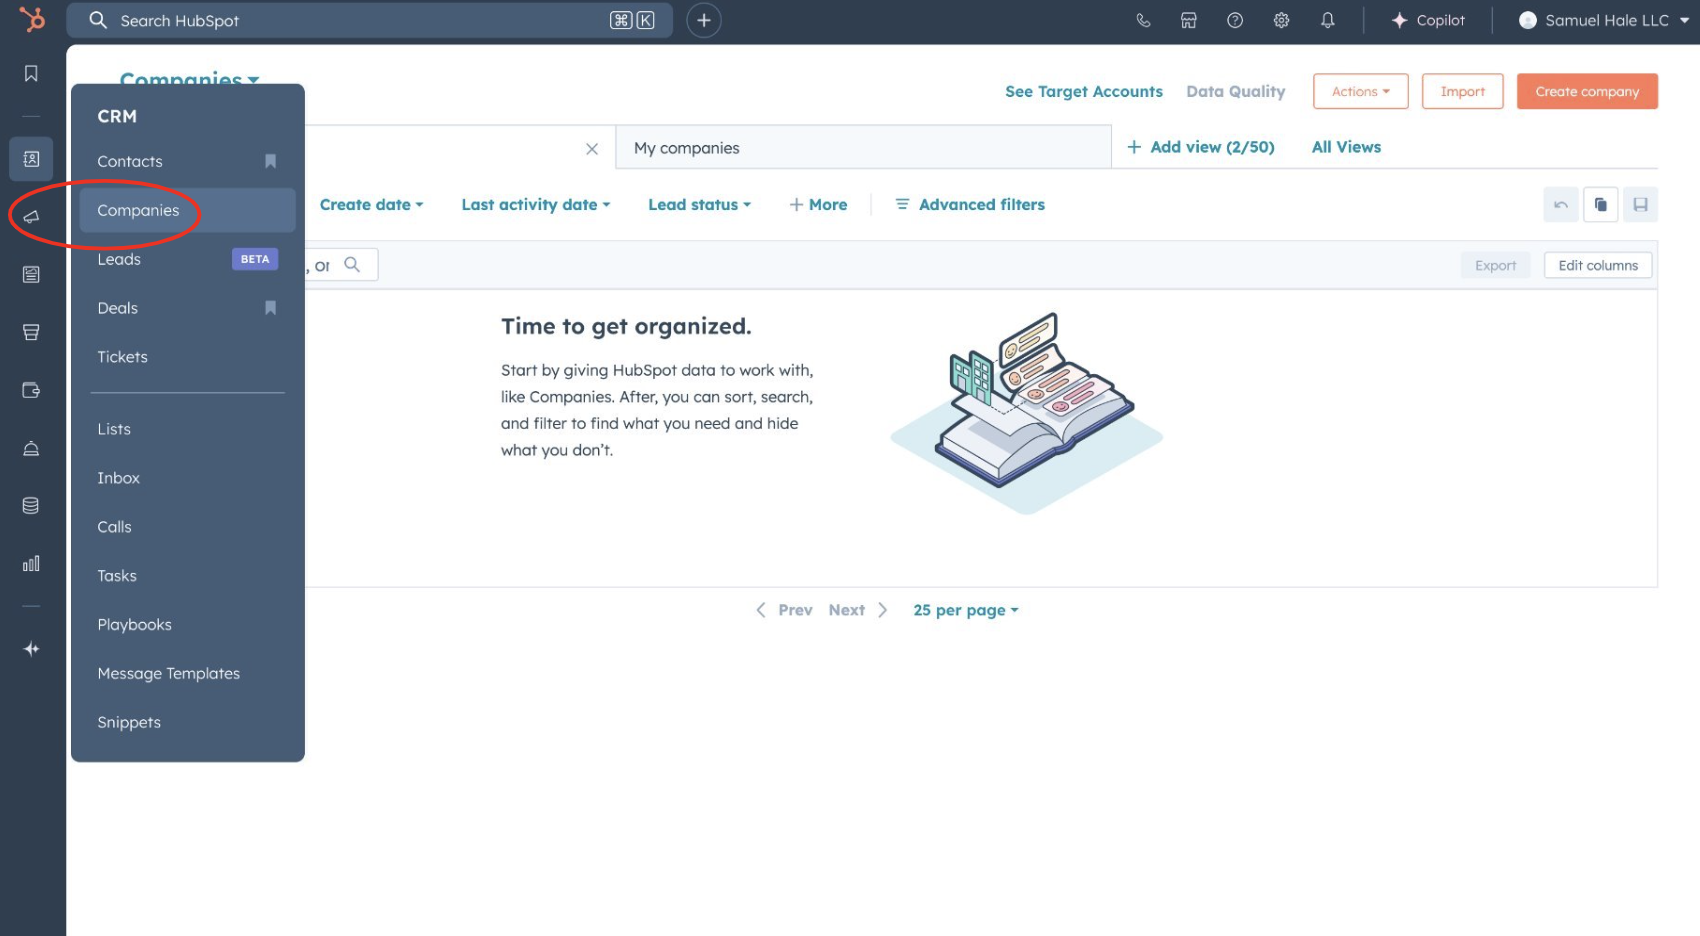Open the Sales sidebar icon
Image resolution: width=1700 pixels, height=936 pixels.
[x=31, y=332]
